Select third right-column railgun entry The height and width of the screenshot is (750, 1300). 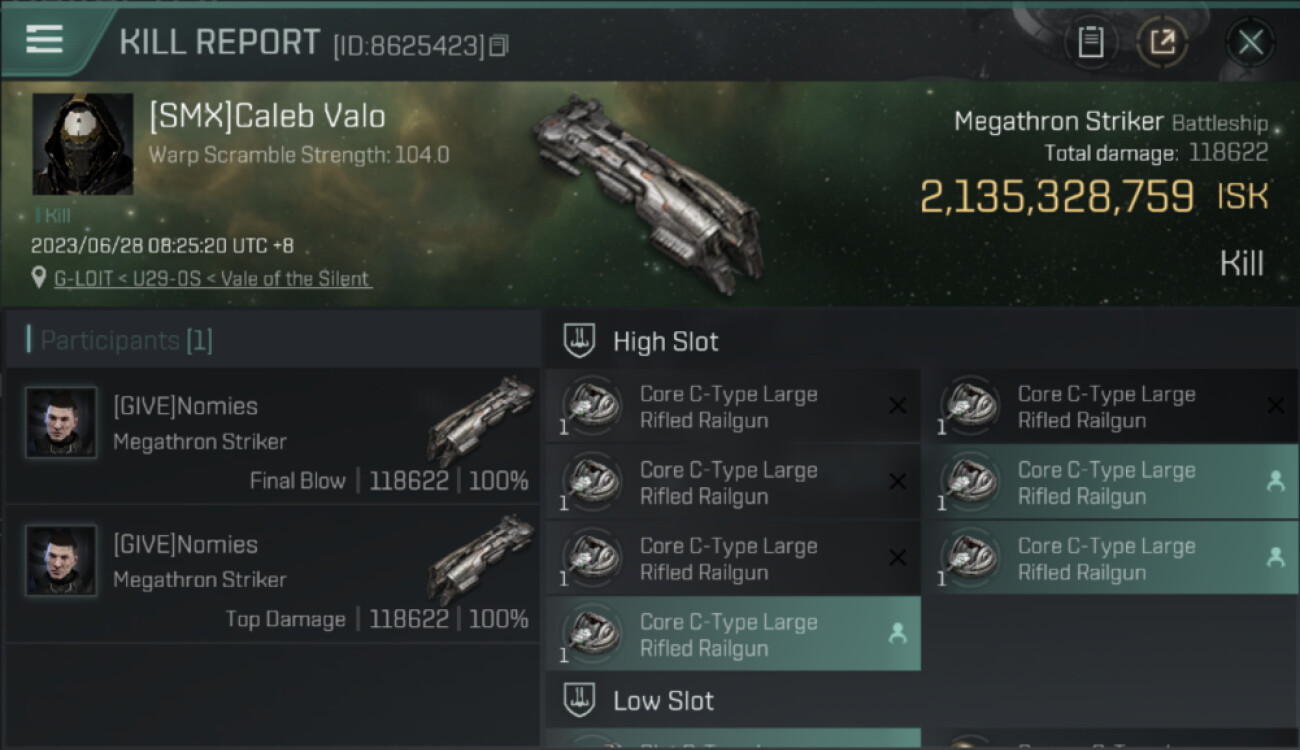click(x=1111, y=558)
